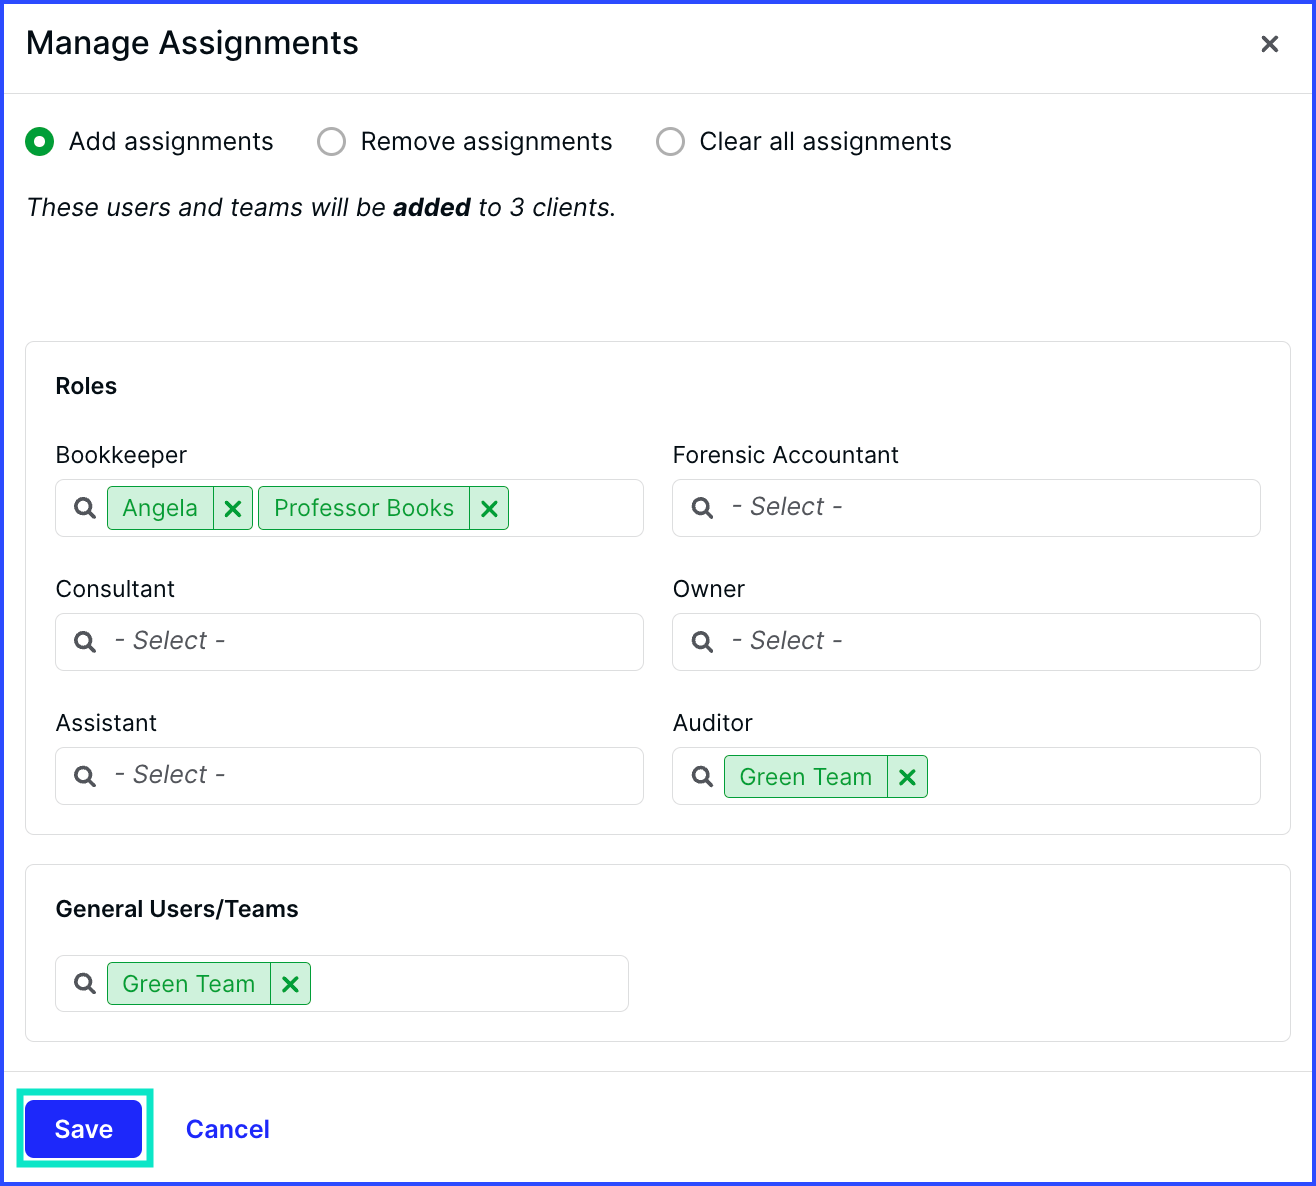The height and width of the screenshot is (1186, 1316).
Task: Open the Owner select dropdown
Action: point(966,642)
